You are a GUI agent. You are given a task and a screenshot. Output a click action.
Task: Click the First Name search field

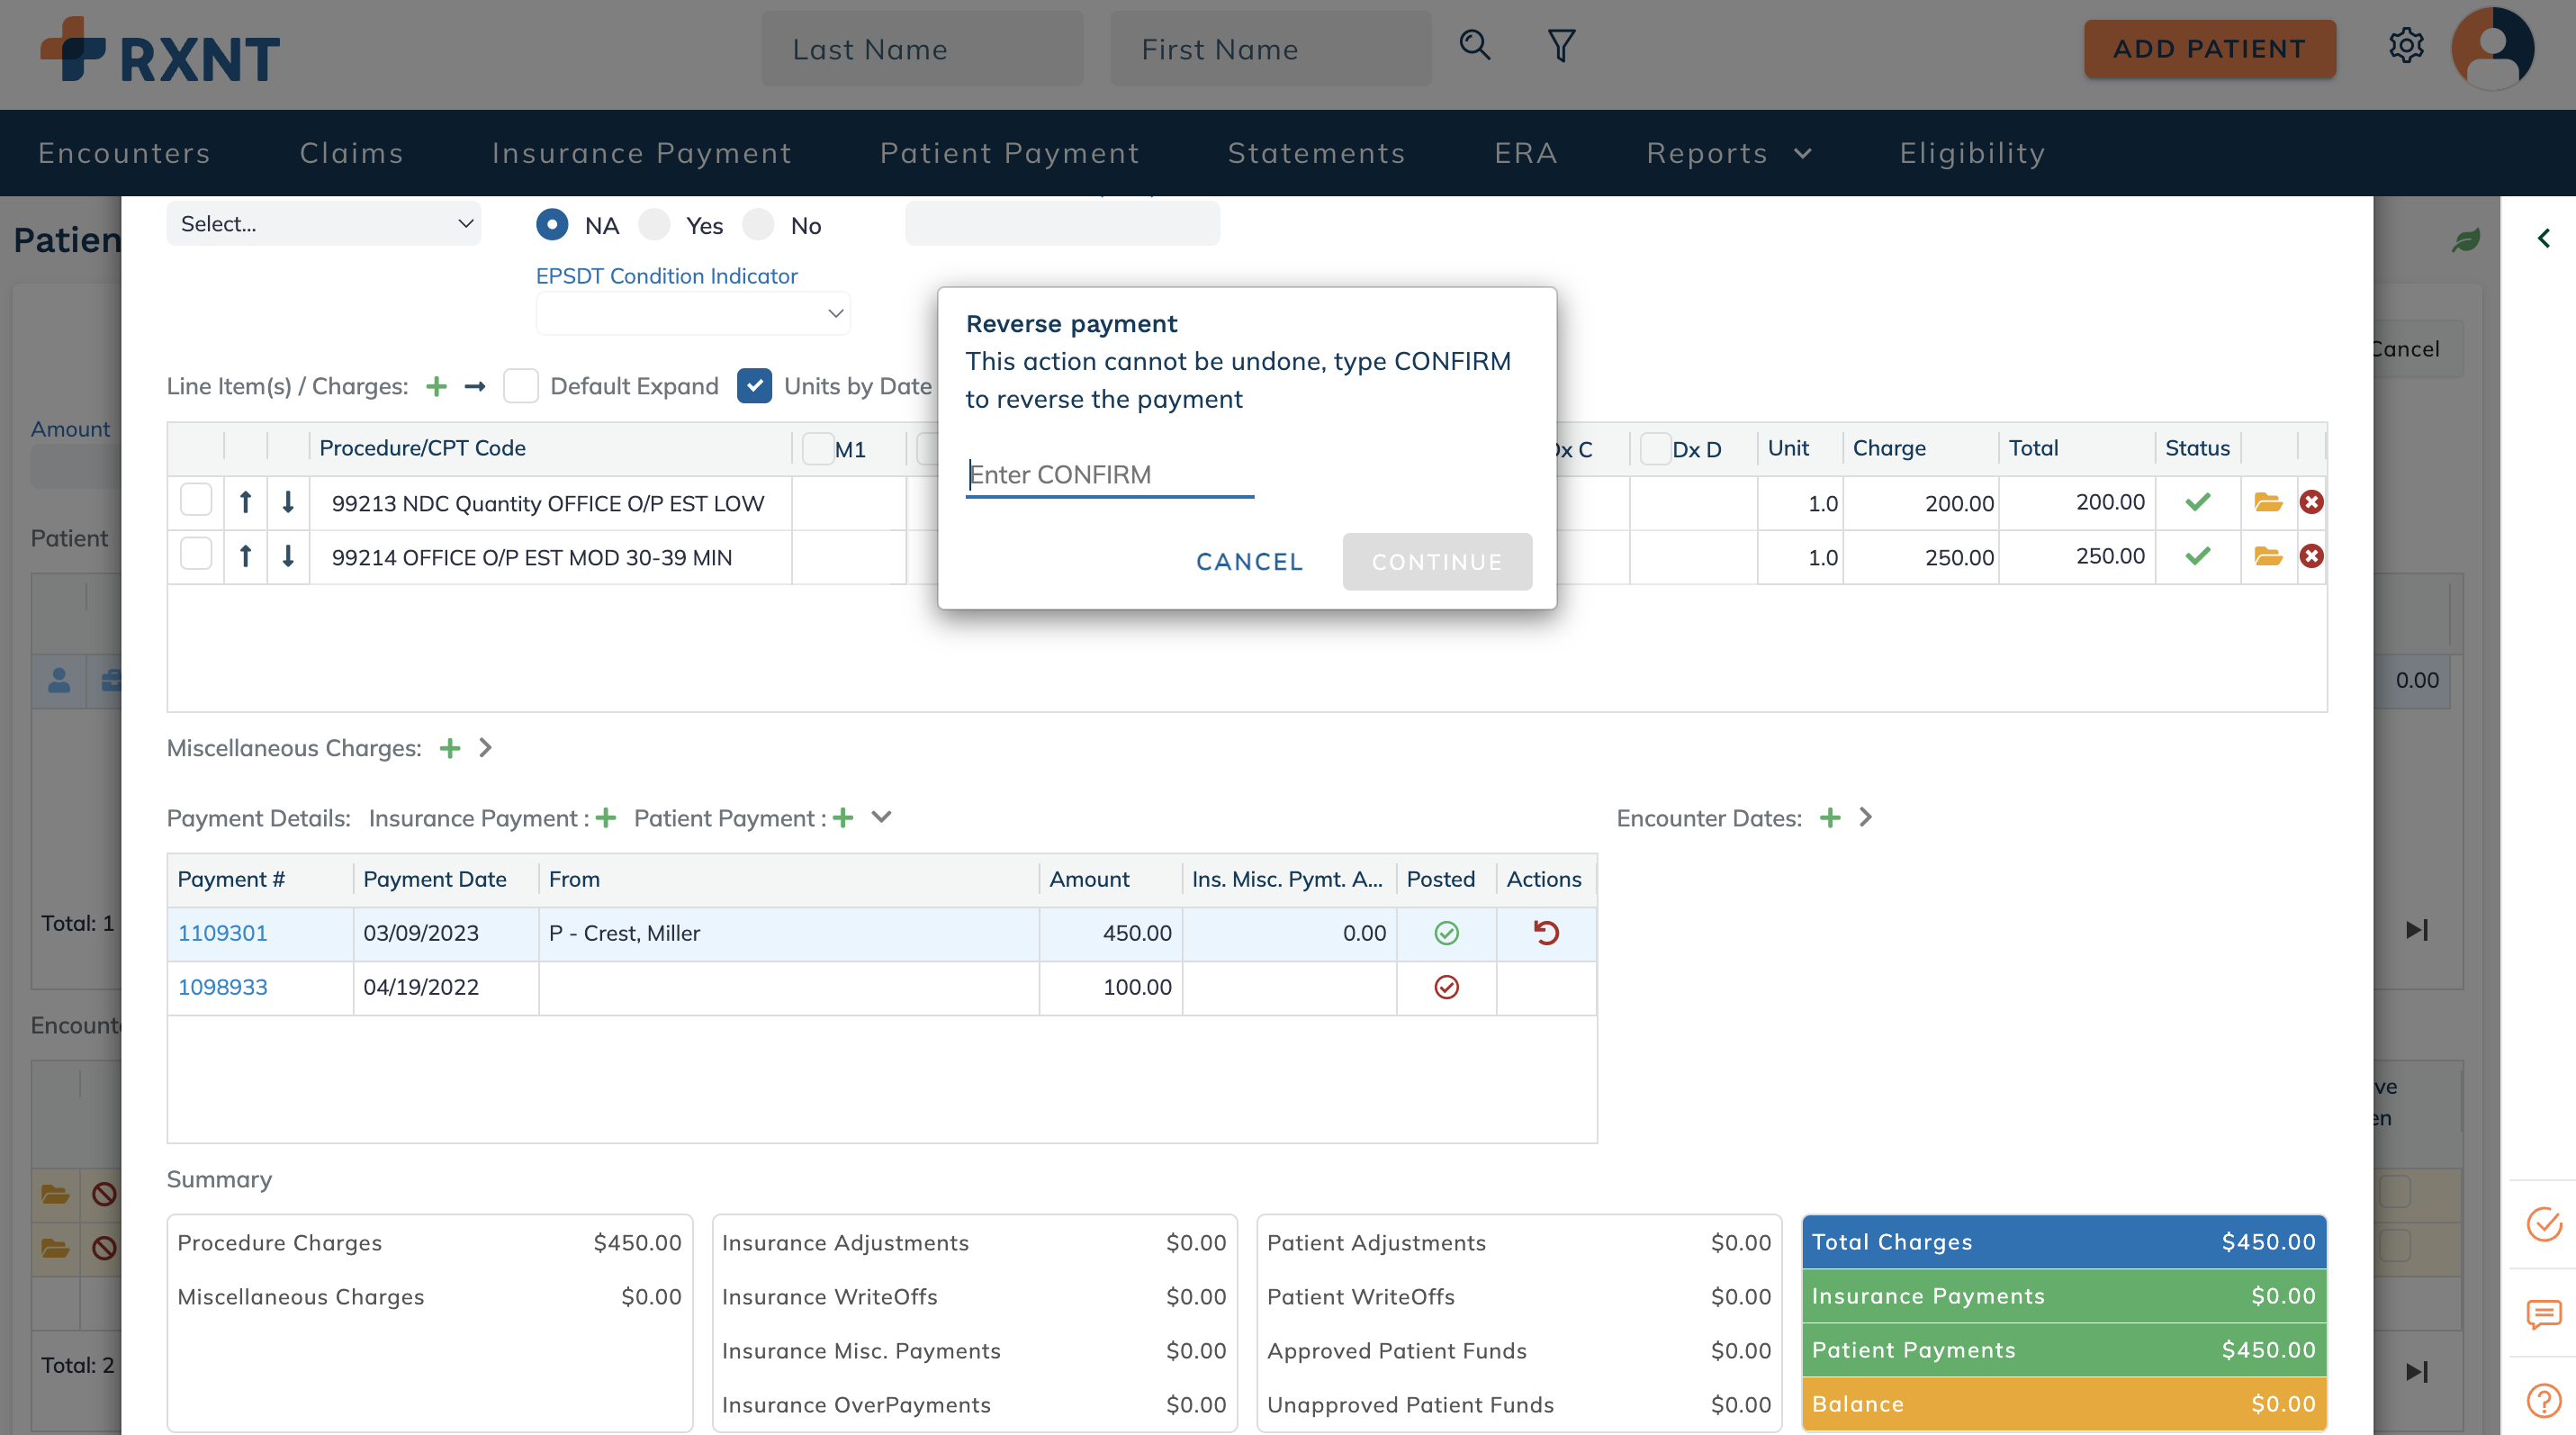click(1270, 49)
